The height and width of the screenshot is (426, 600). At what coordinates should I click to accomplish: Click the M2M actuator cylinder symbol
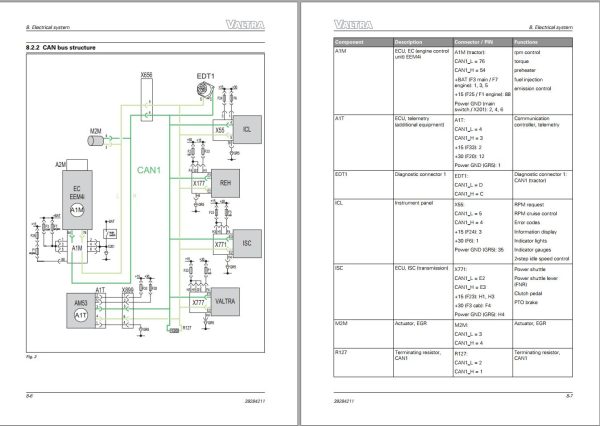(96, 140)
